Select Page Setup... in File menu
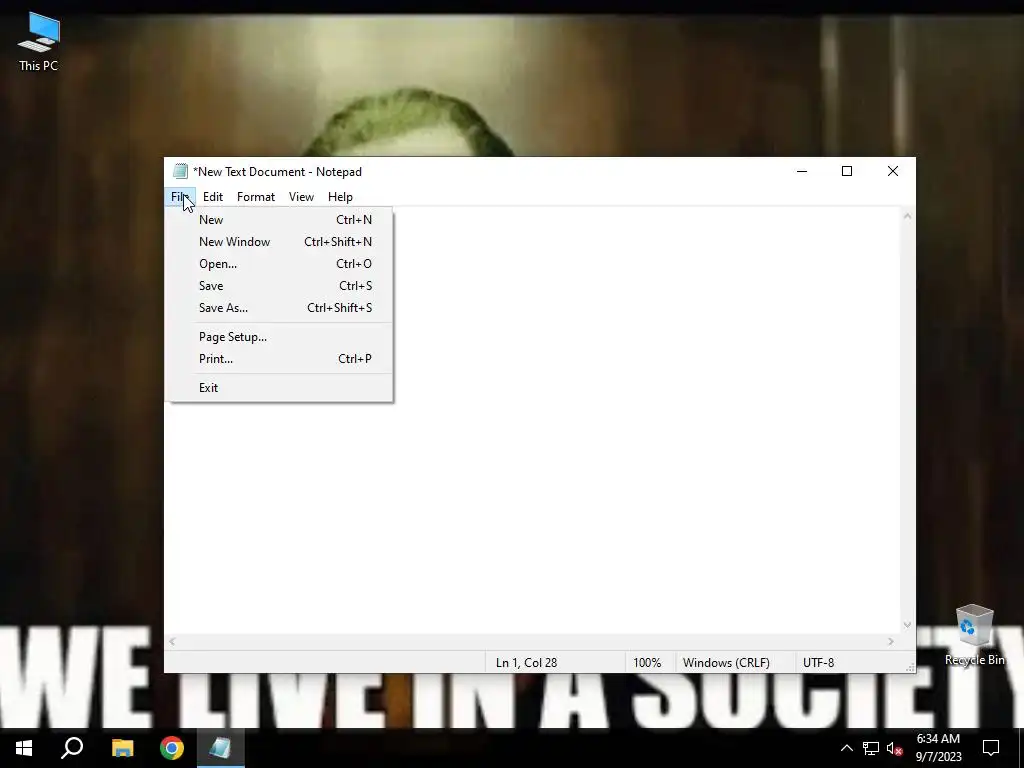 pos(281,337)
